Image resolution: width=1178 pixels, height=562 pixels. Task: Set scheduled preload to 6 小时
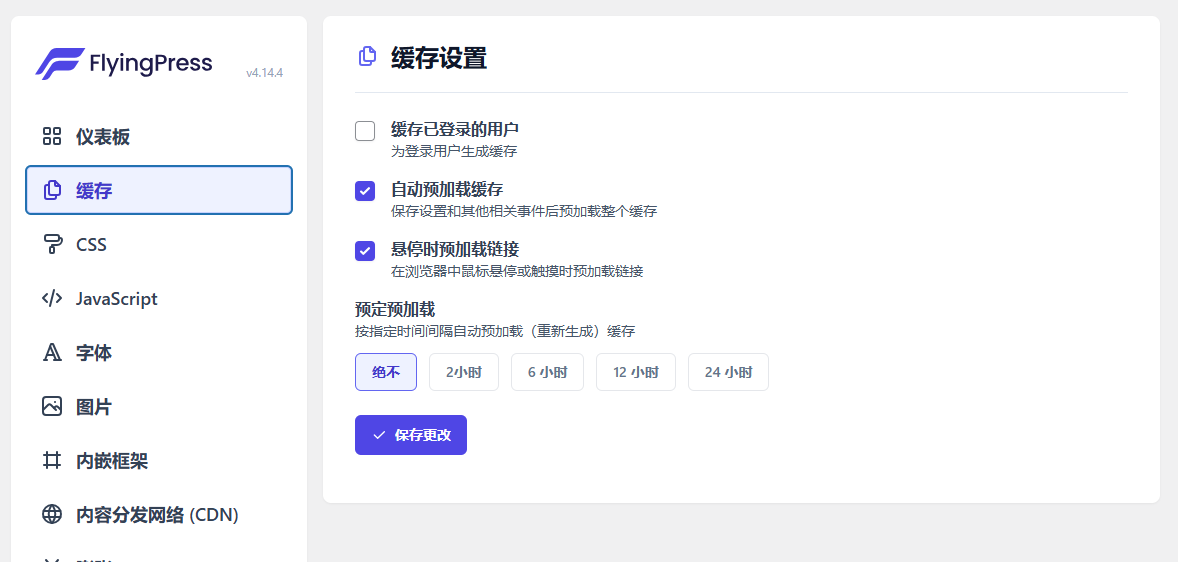(x=547, y=372)
